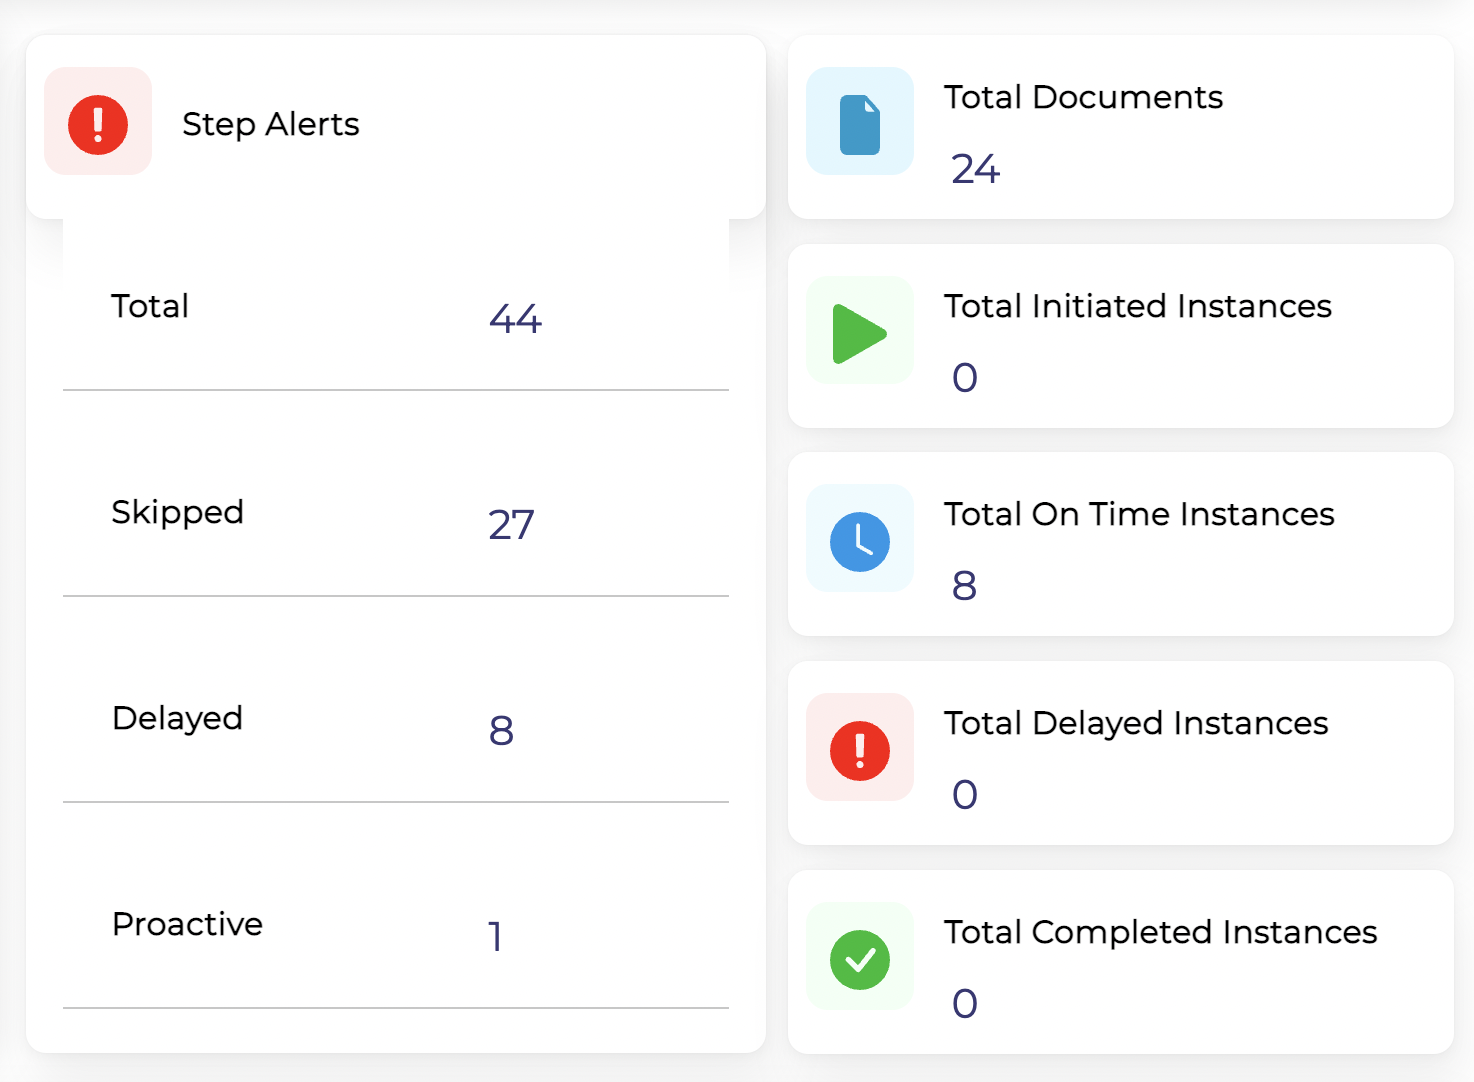
Task: Click the Total Delayed Instances count 0
Action: pyautogui.click(x=965, y=795)
